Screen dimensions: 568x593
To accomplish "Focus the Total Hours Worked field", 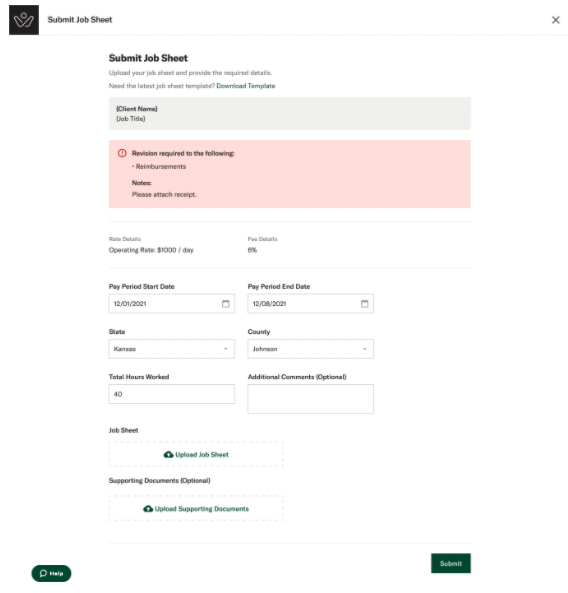I will pos(172,394).
